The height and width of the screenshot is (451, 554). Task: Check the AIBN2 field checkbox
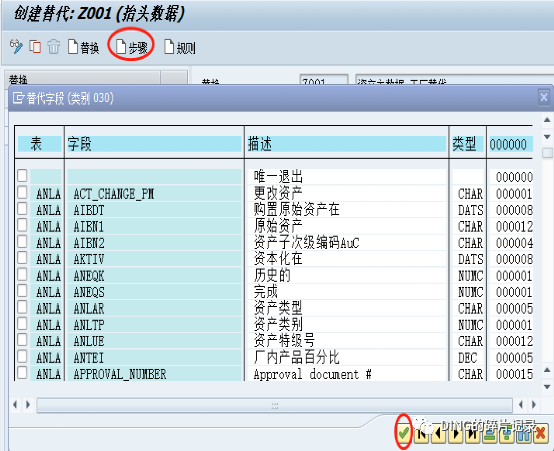click(22, 242)
